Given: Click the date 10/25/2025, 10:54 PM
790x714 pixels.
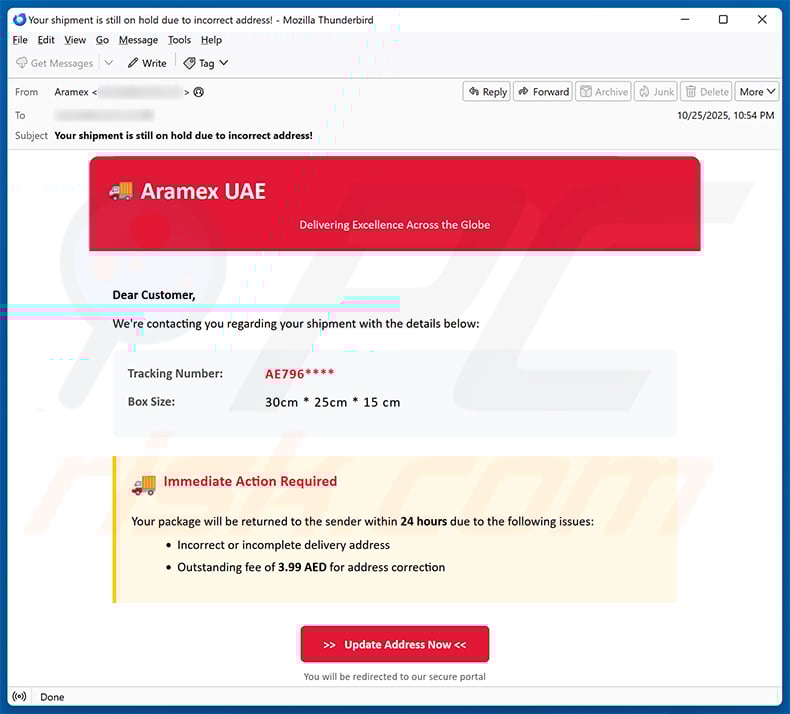Looking at the screenshot, I should pos(726,115).
